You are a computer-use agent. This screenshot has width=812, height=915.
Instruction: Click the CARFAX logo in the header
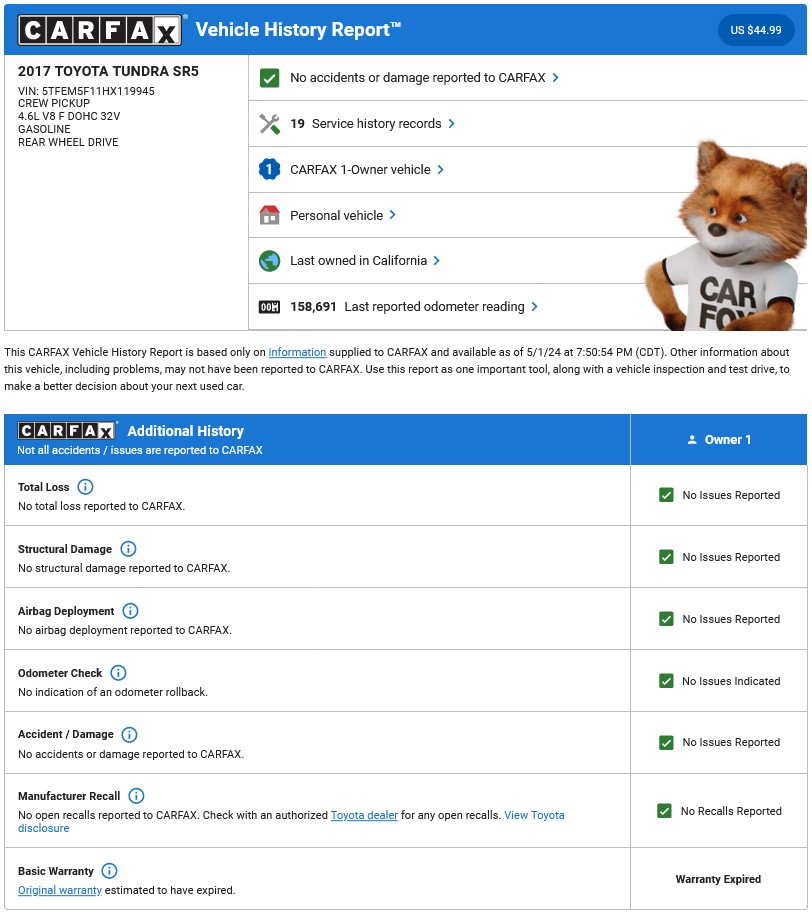(100, 30)
